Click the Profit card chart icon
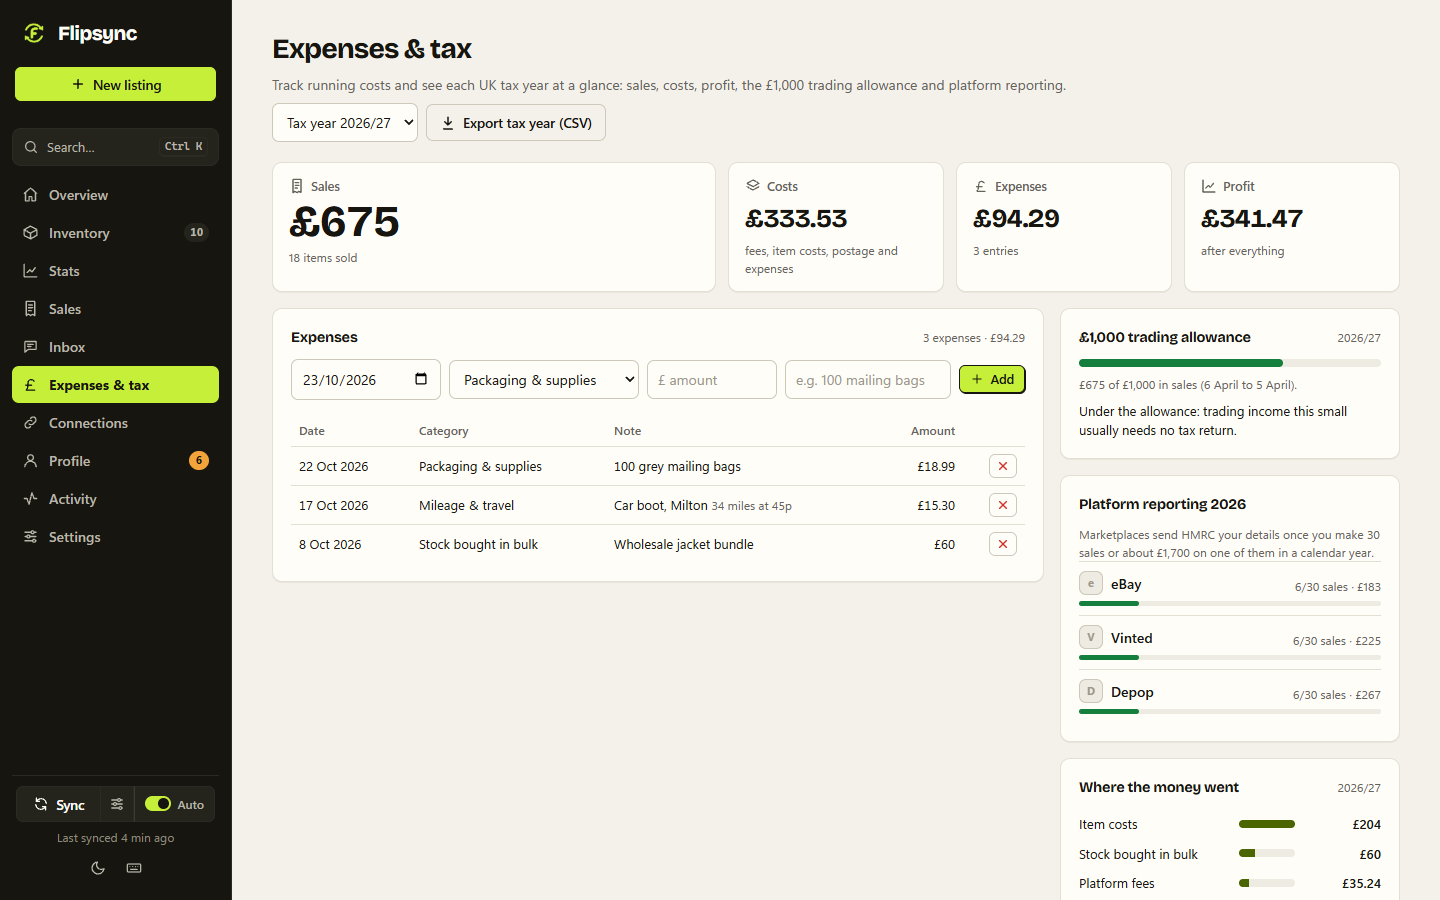1440x900 pixels. [1209, 186]
